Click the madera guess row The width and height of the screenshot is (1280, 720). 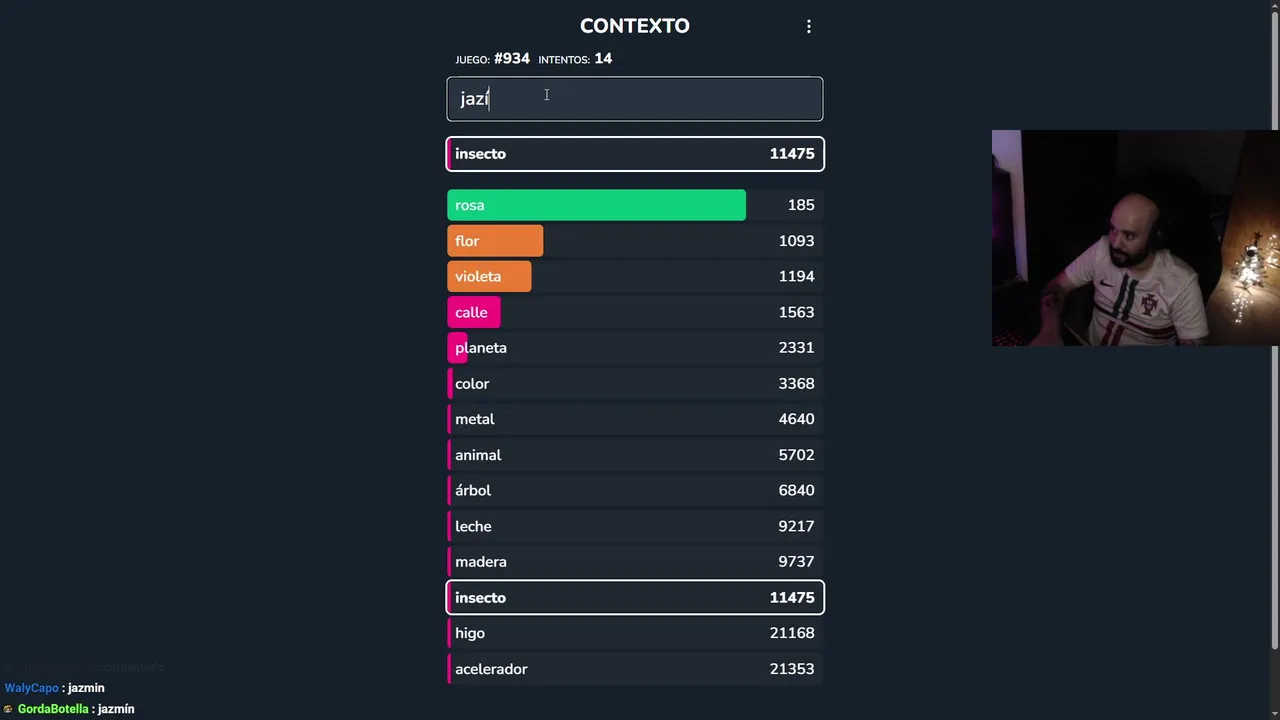pos(635,562)
